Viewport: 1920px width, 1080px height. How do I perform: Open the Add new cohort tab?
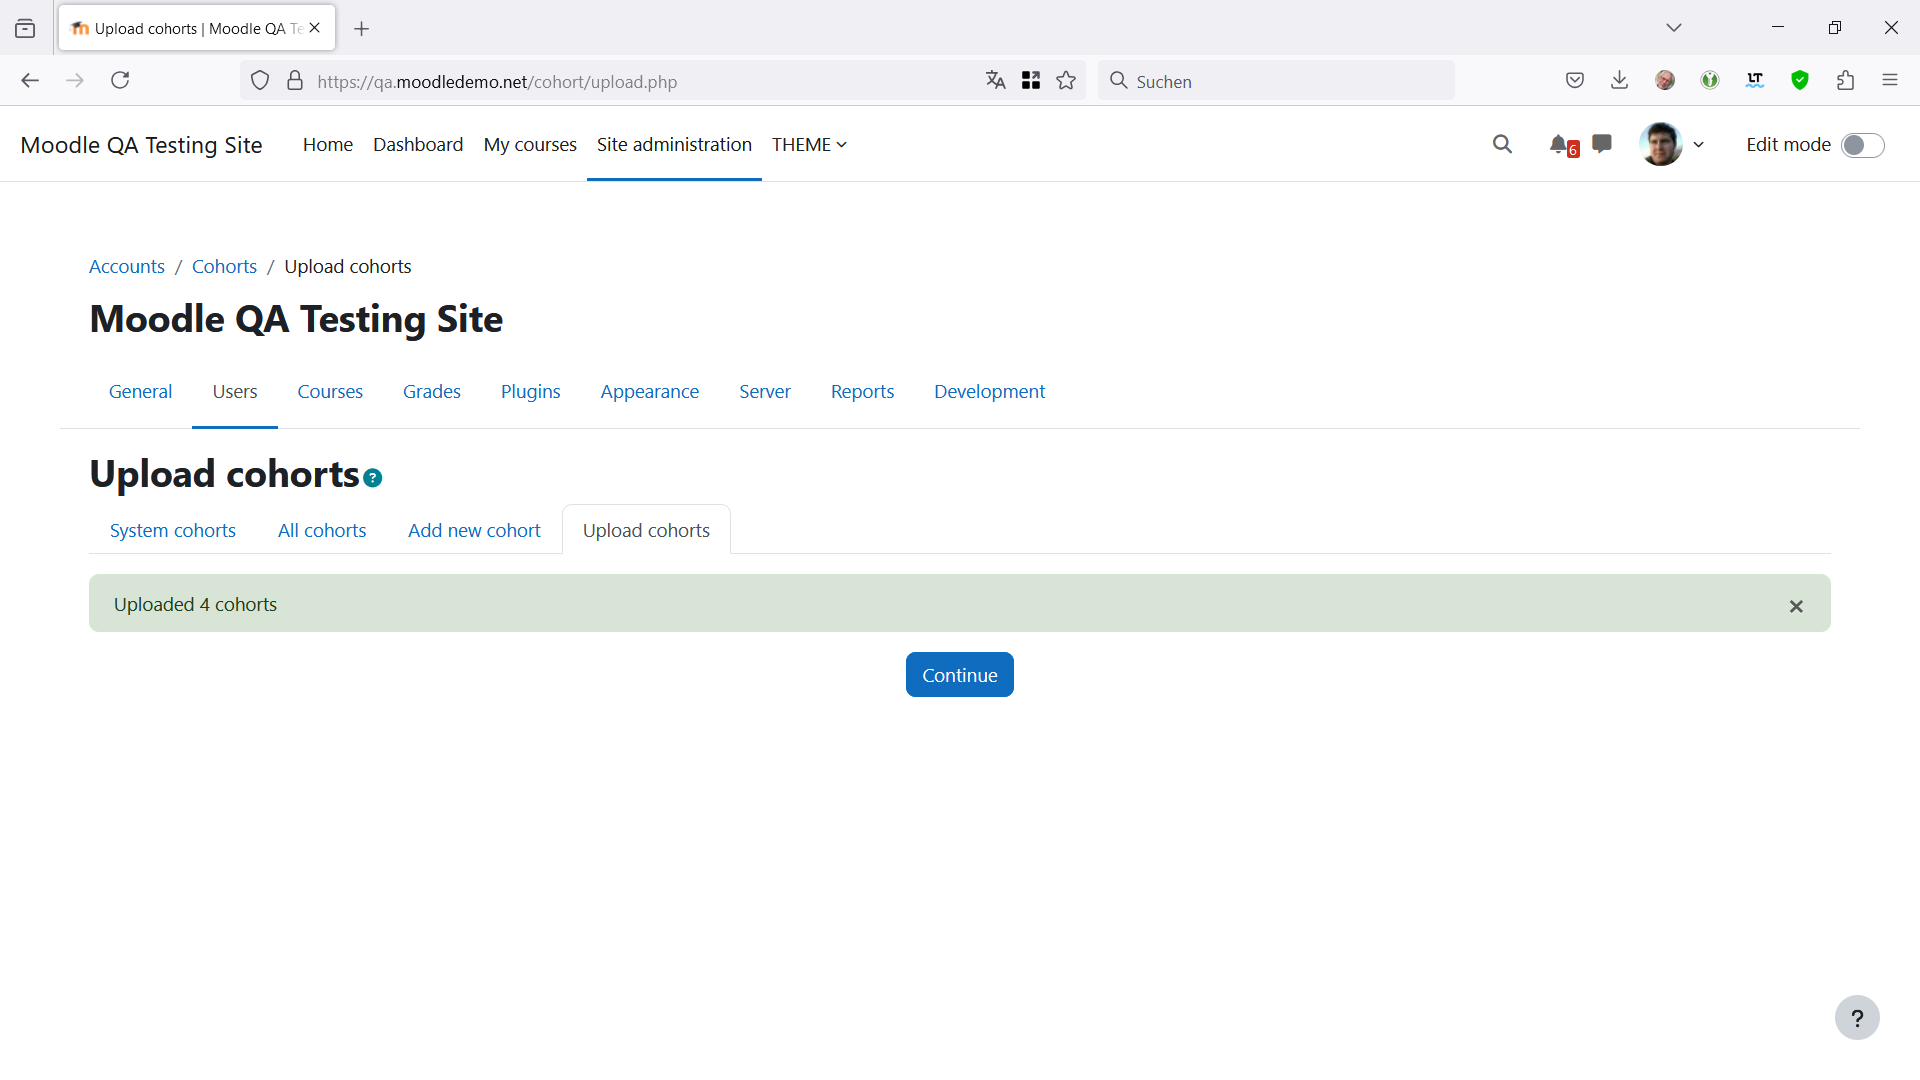click(474, 531)
